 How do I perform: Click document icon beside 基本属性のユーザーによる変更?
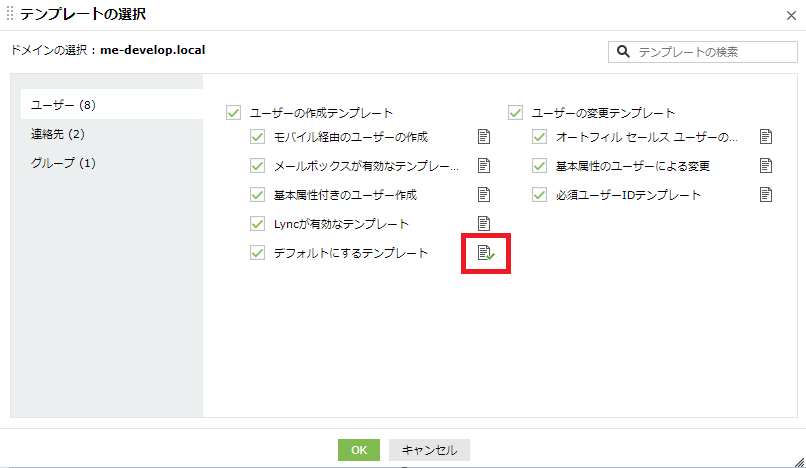[x=766, y=166]
